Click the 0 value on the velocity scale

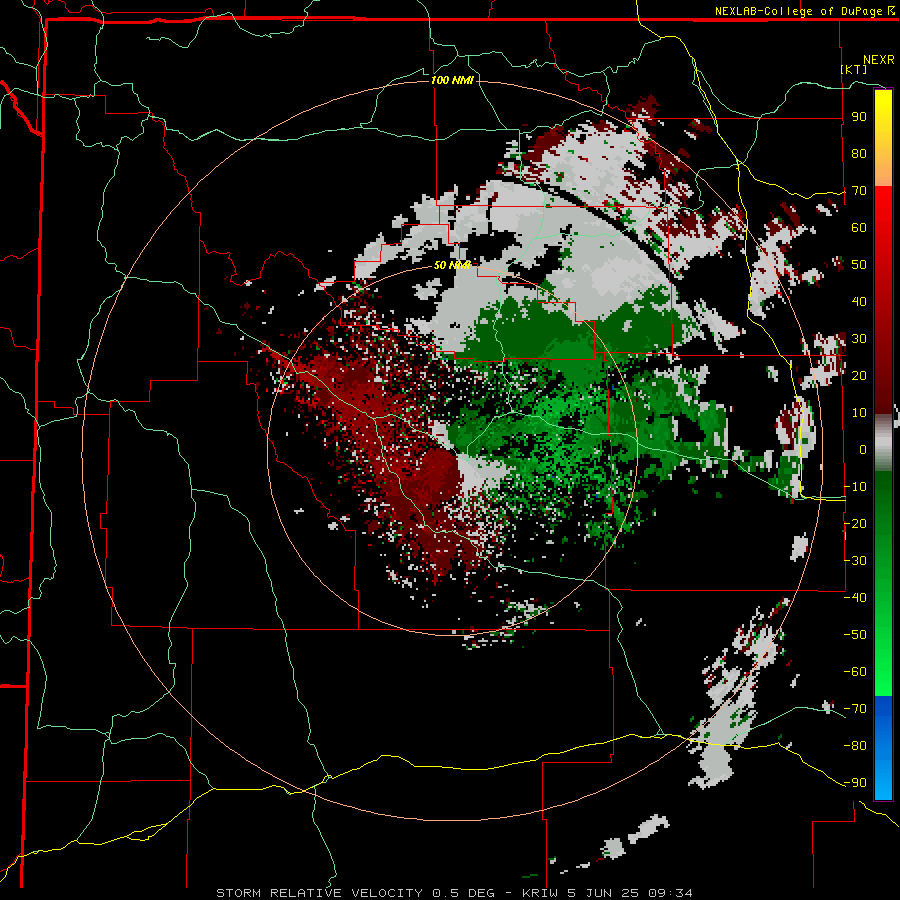pyautogui.click(x=863, y=449)
